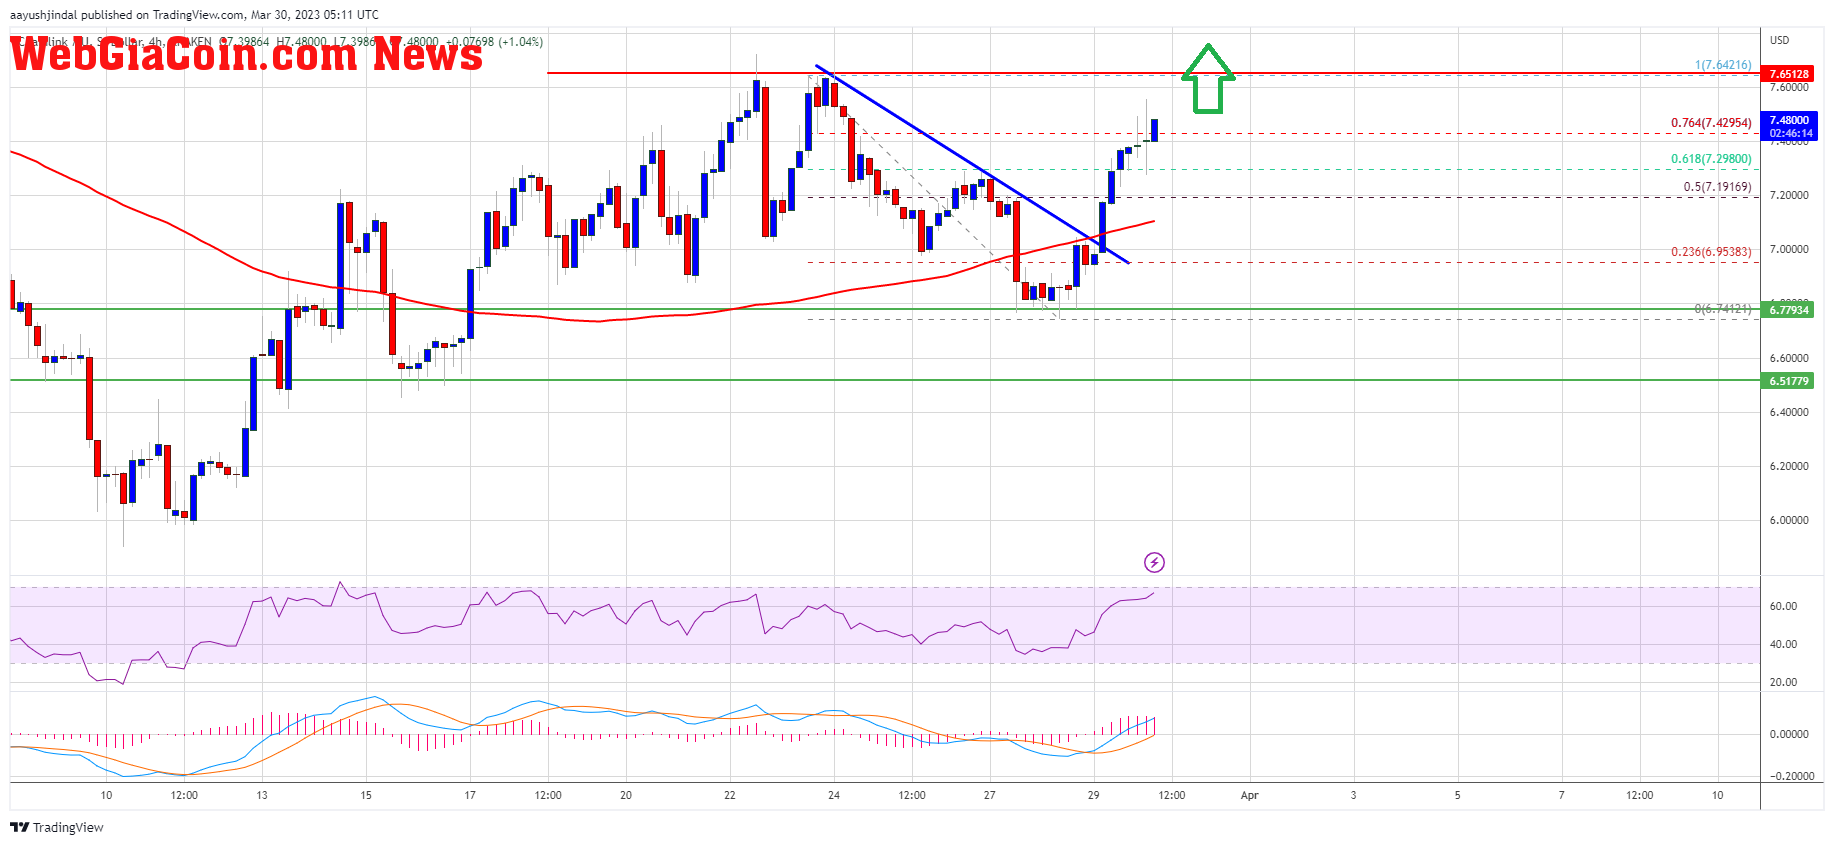
Task: Click the 15 date label on time axis
Action: pyautogui.click(x=366, y=796)
